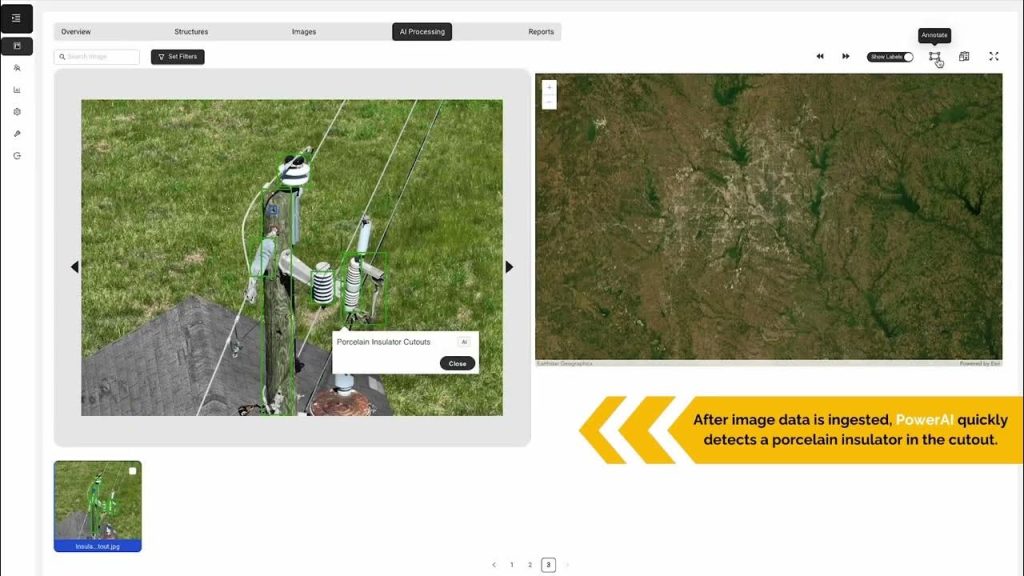Click the rewind double-arrow icon
The height and width of the screenshot is (576, 1024).
point(820,57)
